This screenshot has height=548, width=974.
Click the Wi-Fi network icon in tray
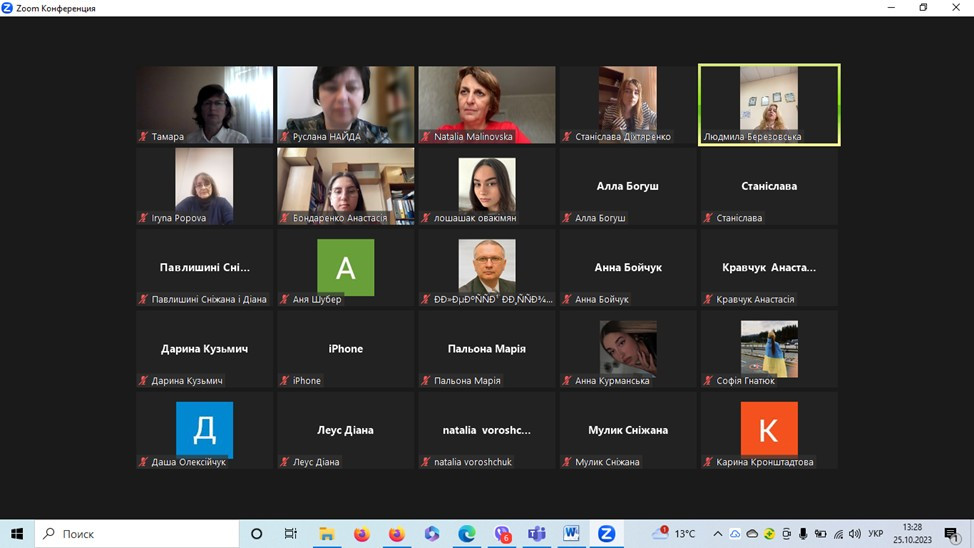(839, 534)
